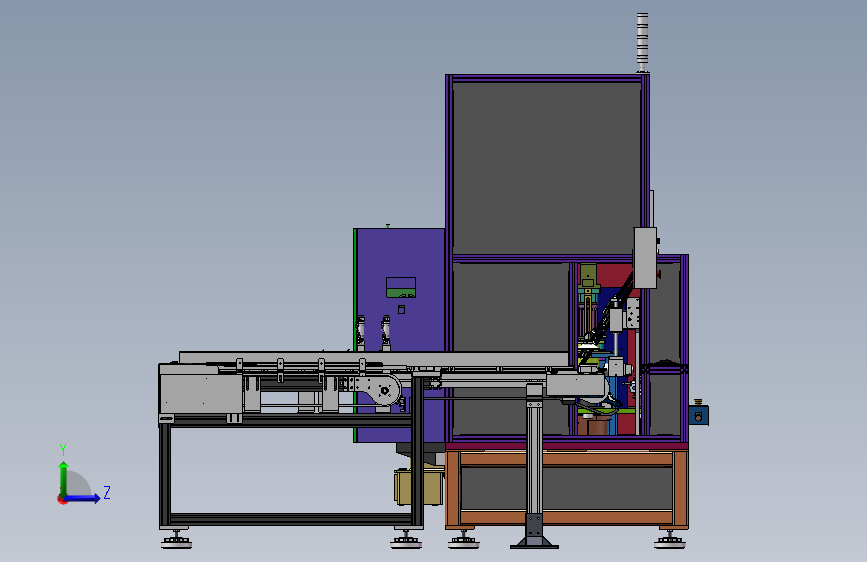This screenshot has height=562, width=867.
Task: Select the gray housing at the conveyor's left end
Action: [x=201, y=390]
